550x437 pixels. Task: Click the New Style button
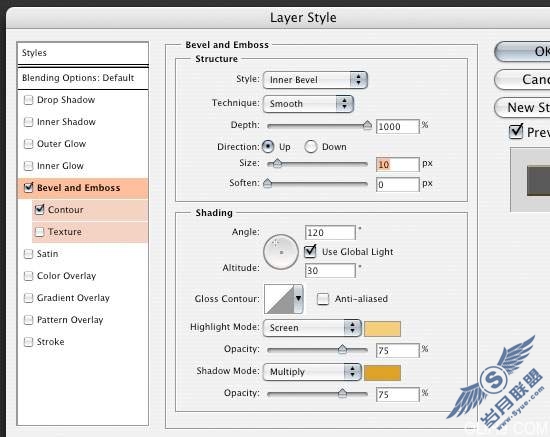tap(523, 107)
